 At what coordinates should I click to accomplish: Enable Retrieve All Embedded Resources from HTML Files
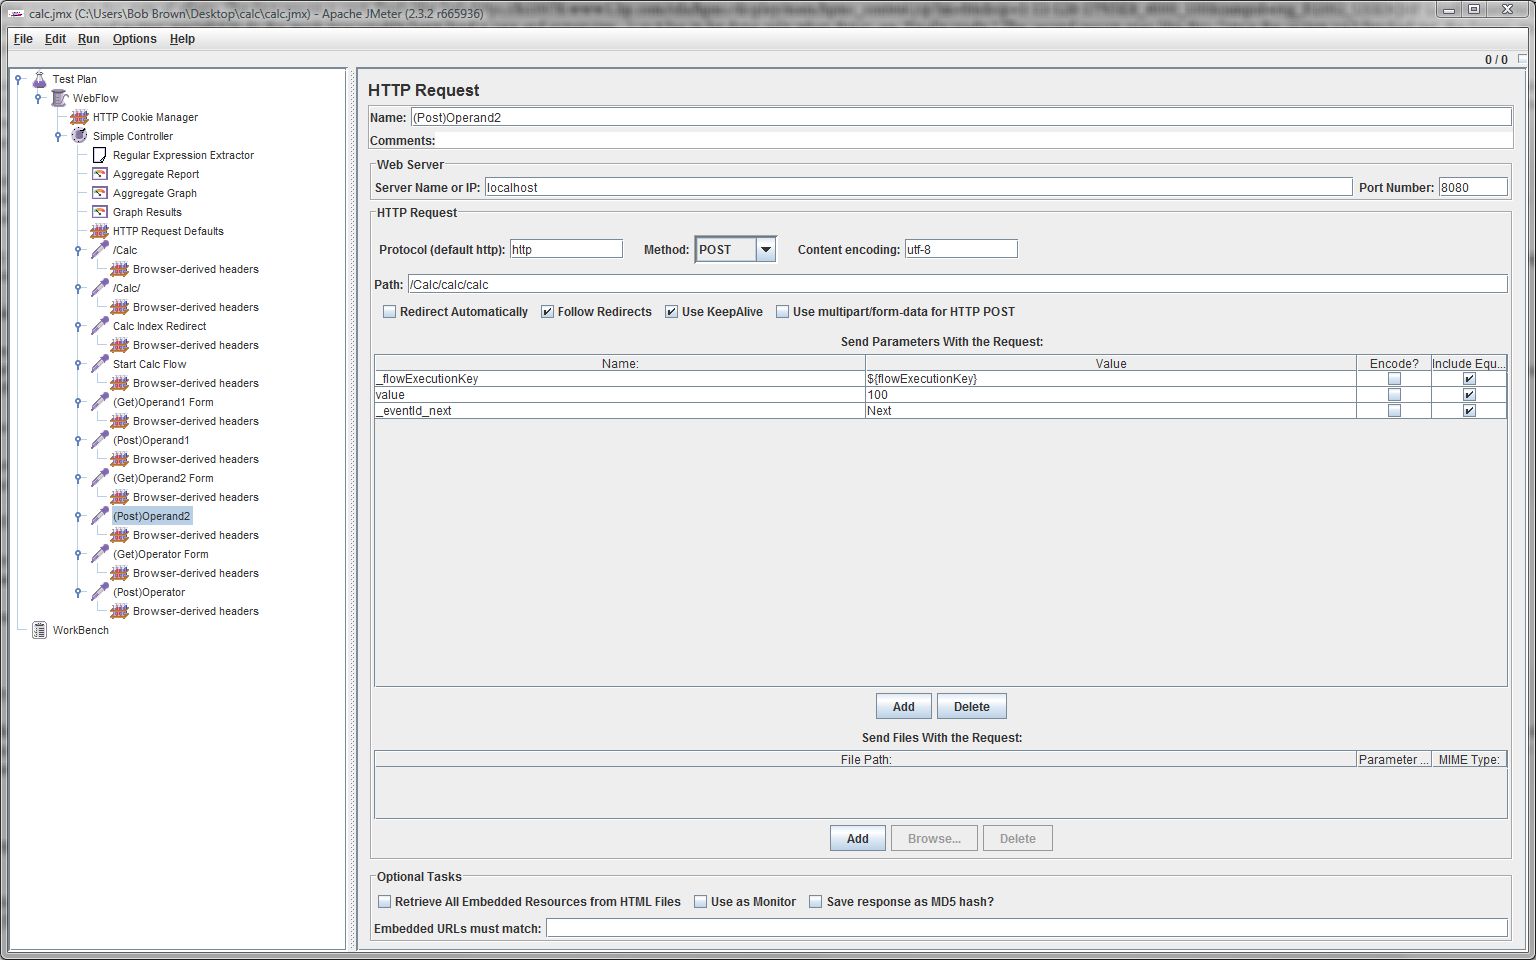tap(384, 902)
